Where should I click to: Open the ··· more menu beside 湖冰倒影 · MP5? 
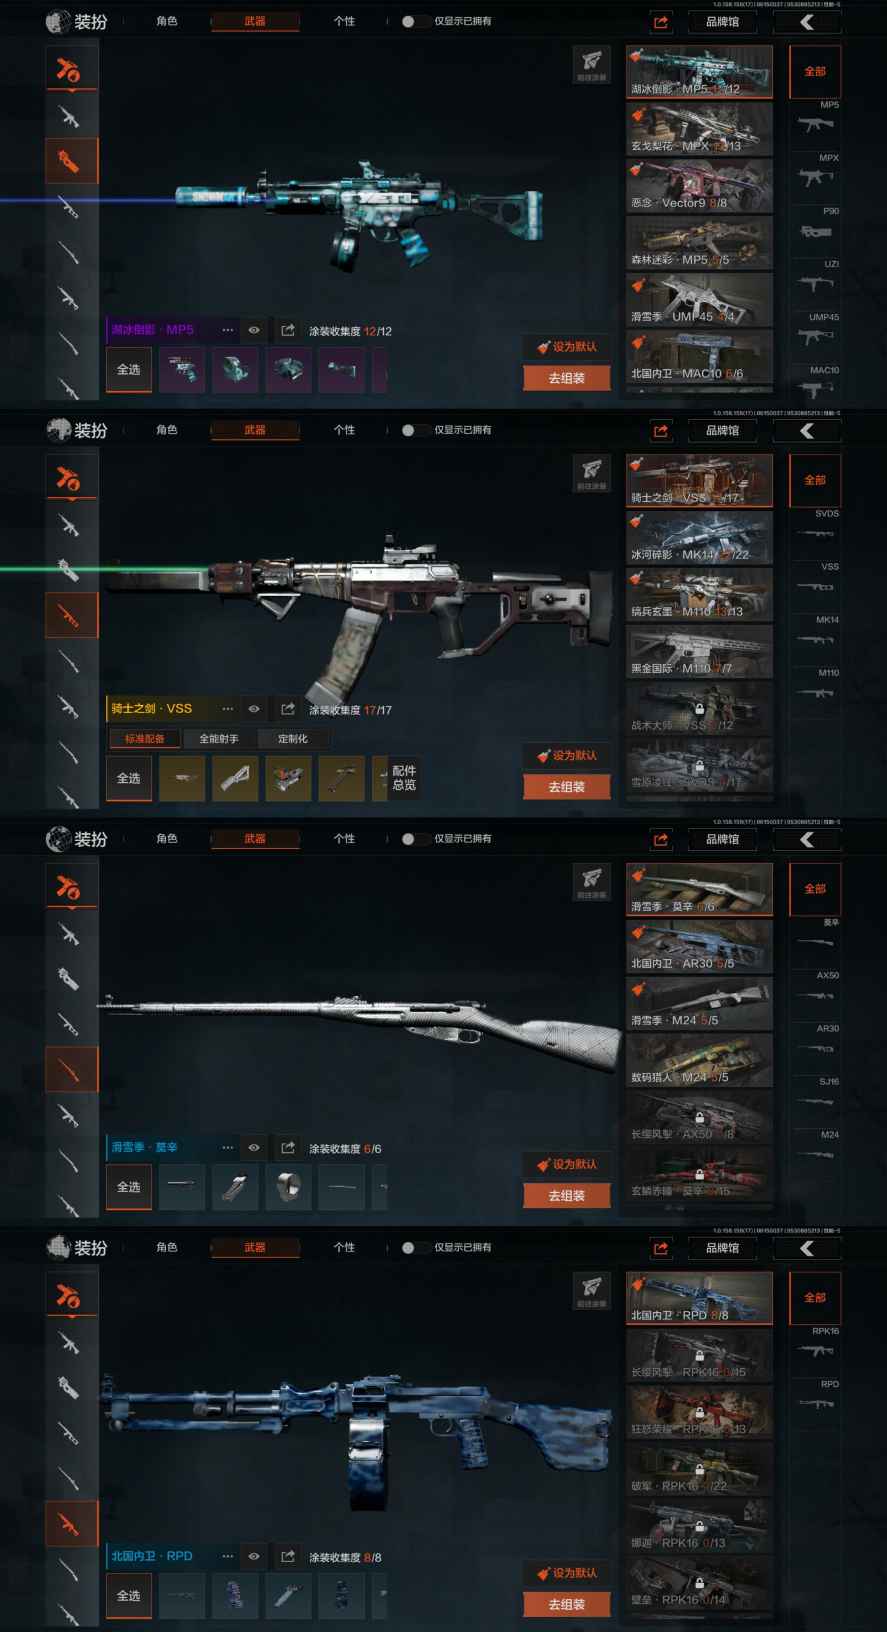[228, 330]
